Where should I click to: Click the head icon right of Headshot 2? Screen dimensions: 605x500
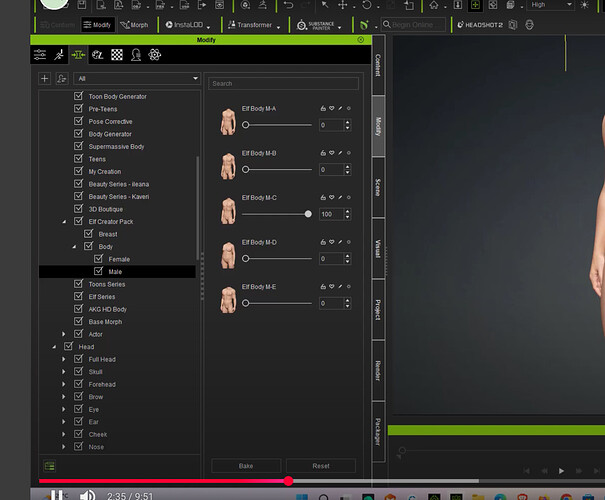pos(529,25)
